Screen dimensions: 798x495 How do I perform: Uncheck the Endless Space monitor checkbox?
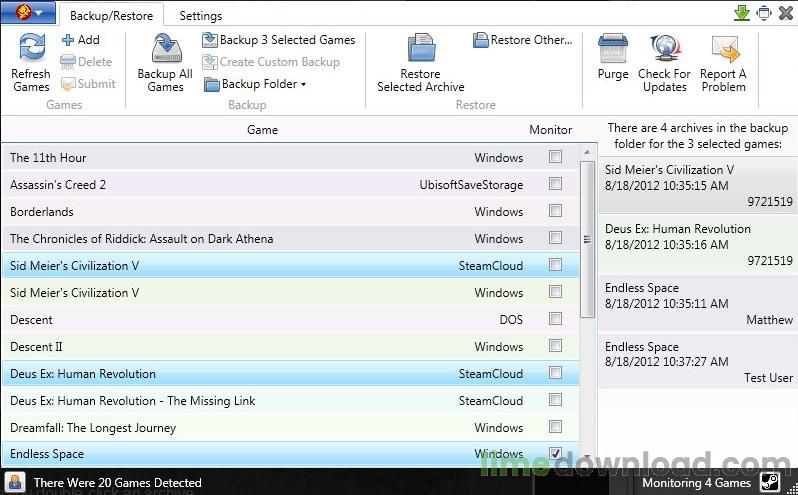click(555, 453)
